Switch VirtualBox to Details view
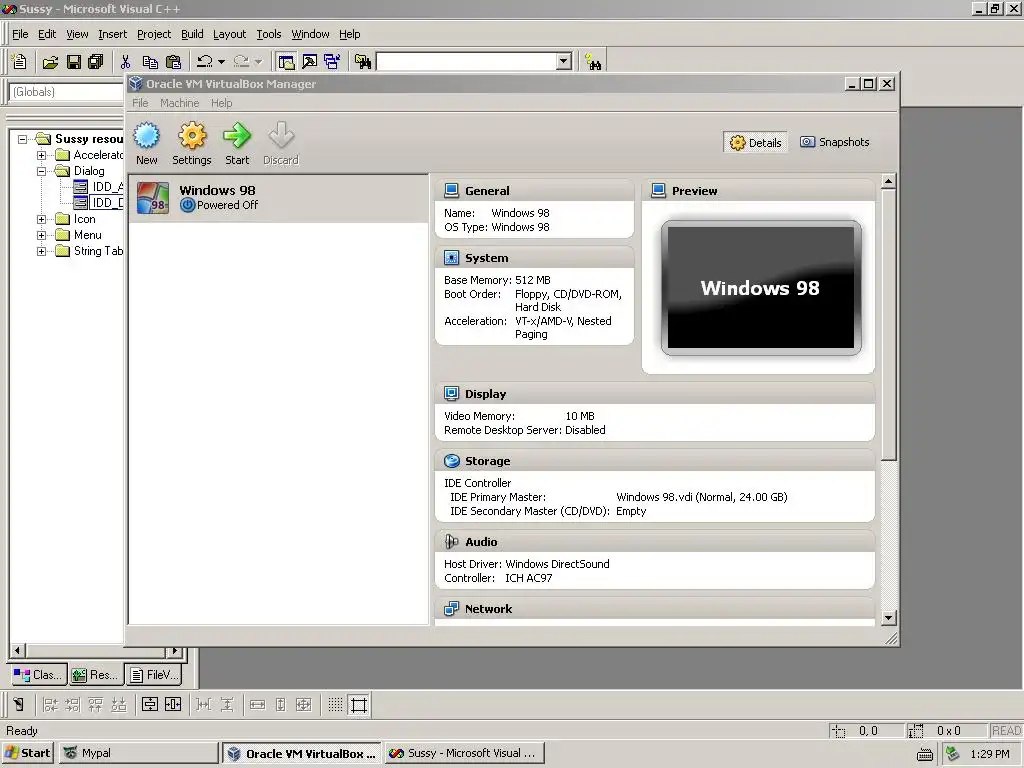Viewport: 1024px width, 768px height. (x=756, y=142)
